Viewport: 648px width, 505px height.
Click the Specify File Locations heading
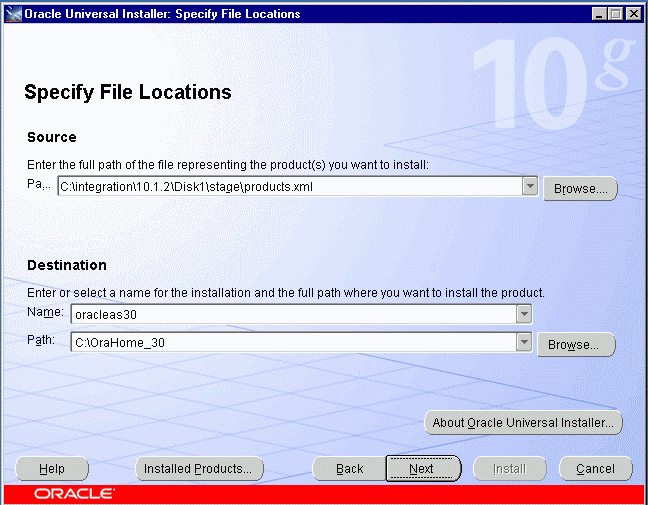[x=128, y=92]
